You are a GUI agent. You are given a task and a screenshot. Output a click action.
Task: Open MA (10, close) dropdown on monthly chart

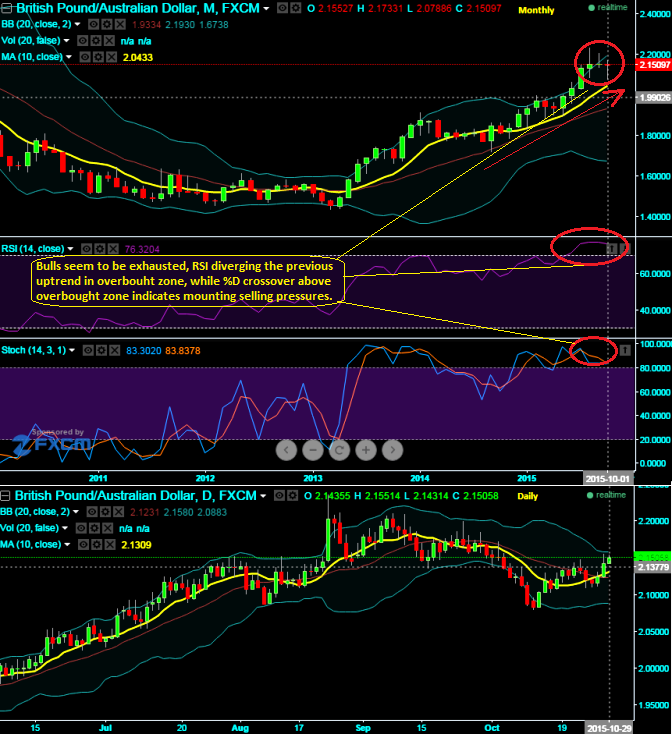69,57
